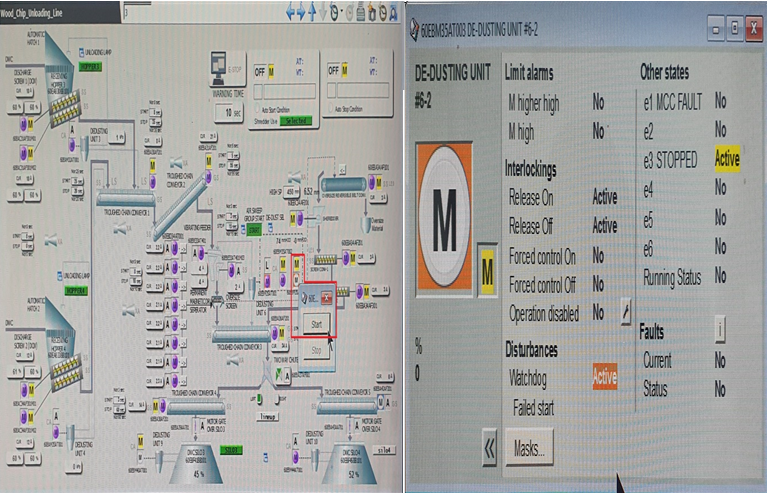Select the Auto Stop Condition radio button
This screenshot has width=767, height=493.
[x=332, y=110]
